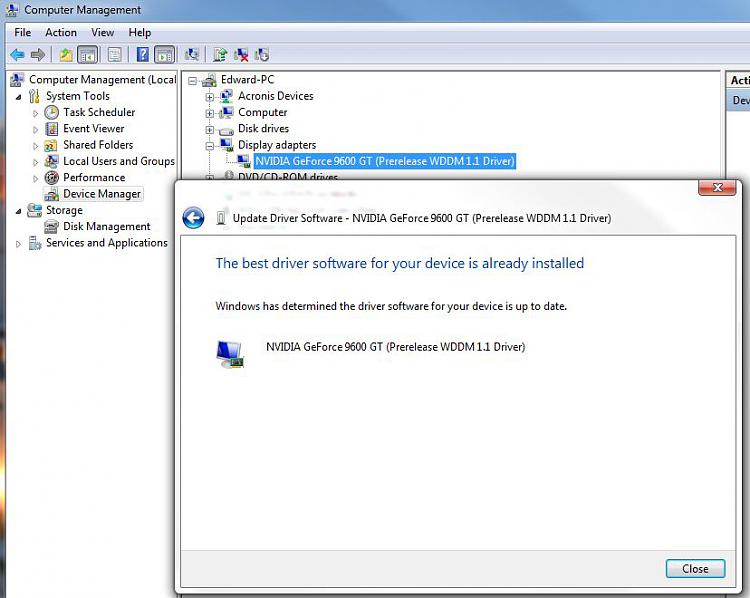
Task: Select the DVD/CD-ROM drives row
Action: [288, 177]
